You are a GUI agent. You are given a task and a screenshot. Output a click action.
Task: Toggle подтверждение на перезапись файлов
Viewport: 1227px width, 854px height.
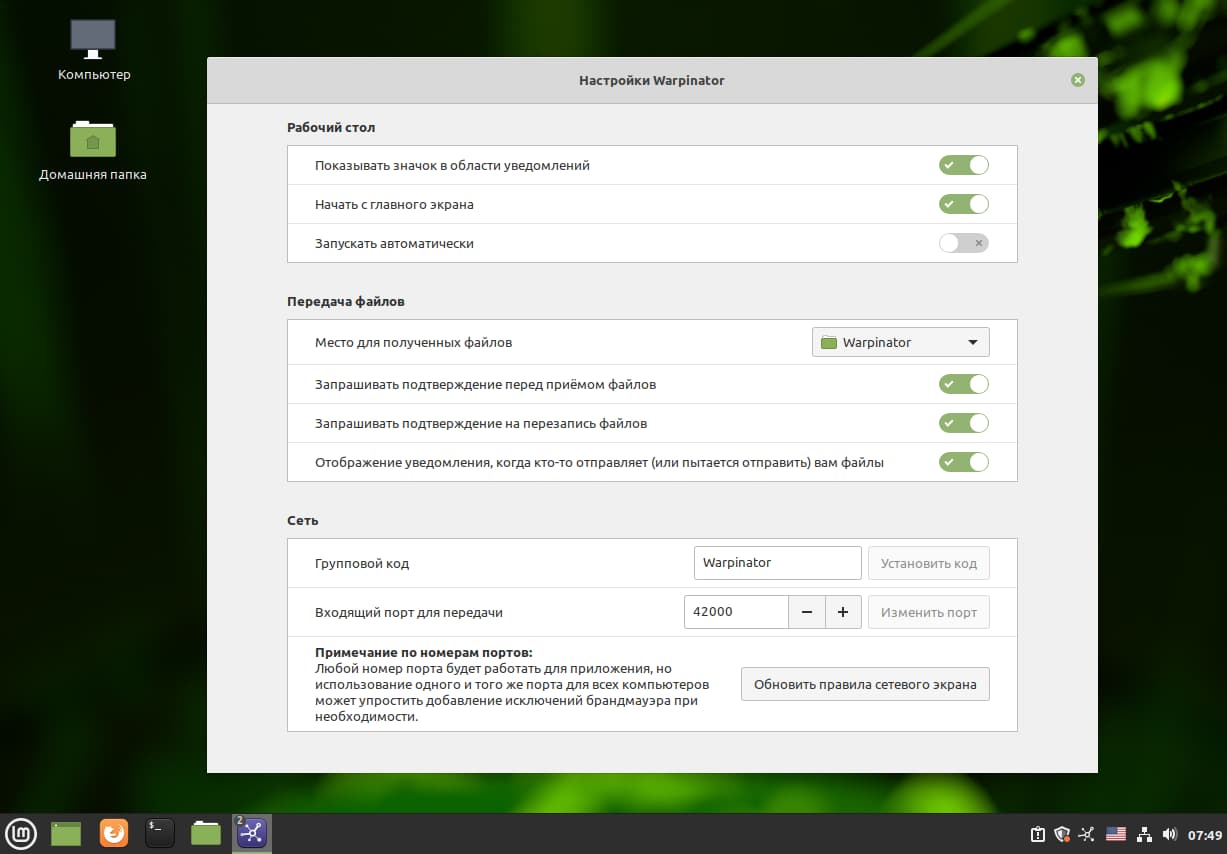click(963, 423)
